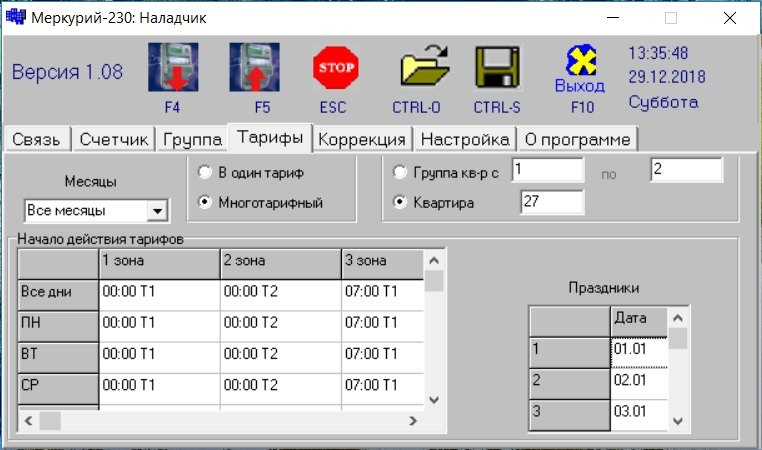Save with the CTRL-S floppy disk icon

(497, 67)
